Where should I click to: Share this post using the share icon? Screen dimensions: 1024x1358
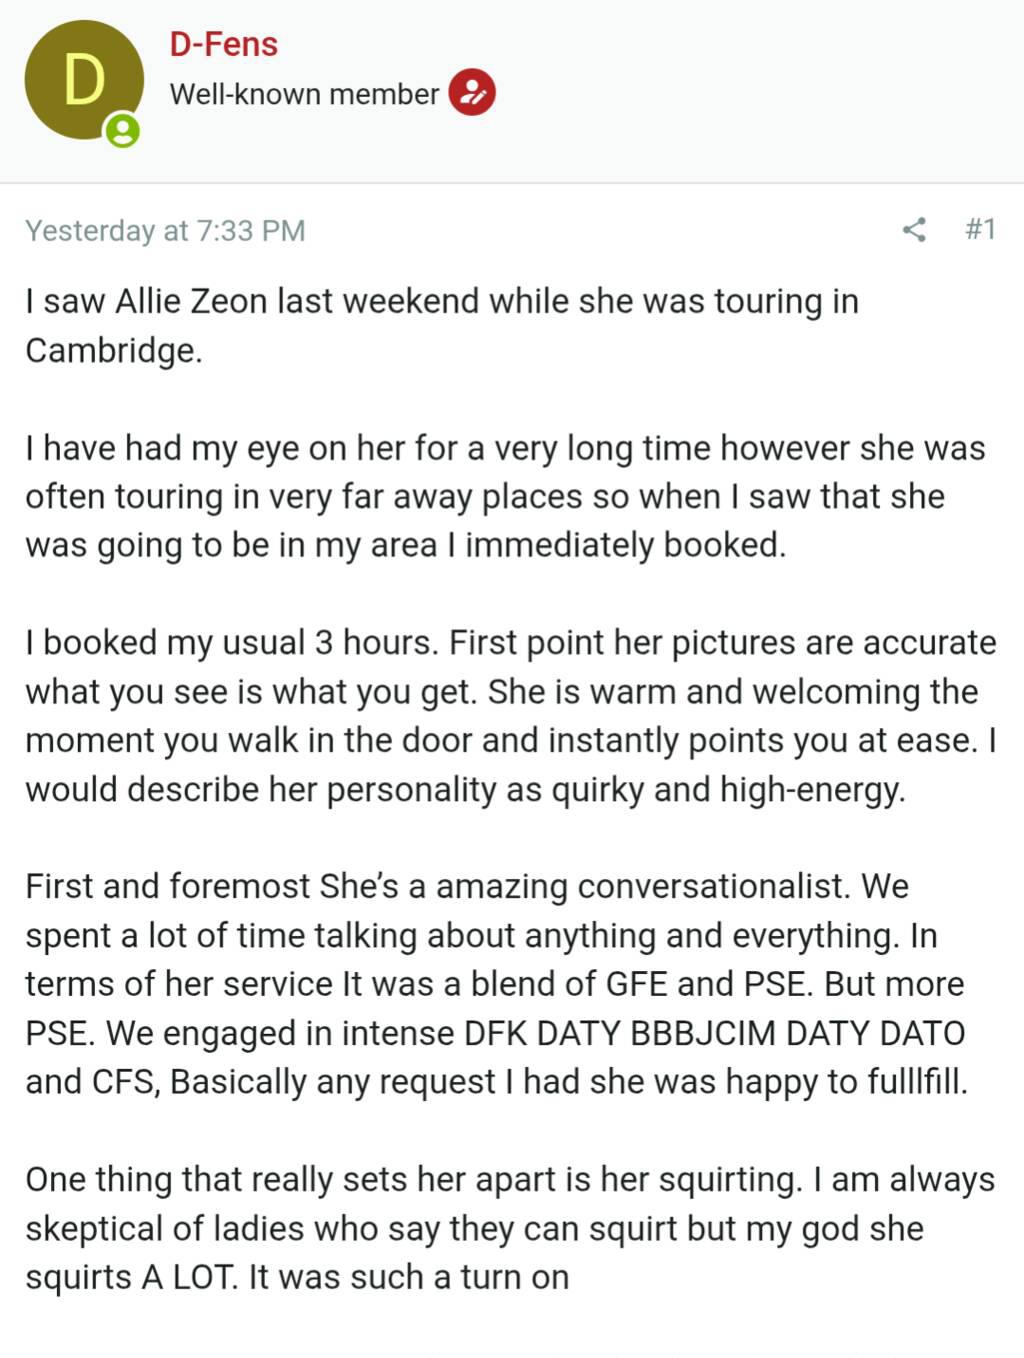tap(913, 230)
